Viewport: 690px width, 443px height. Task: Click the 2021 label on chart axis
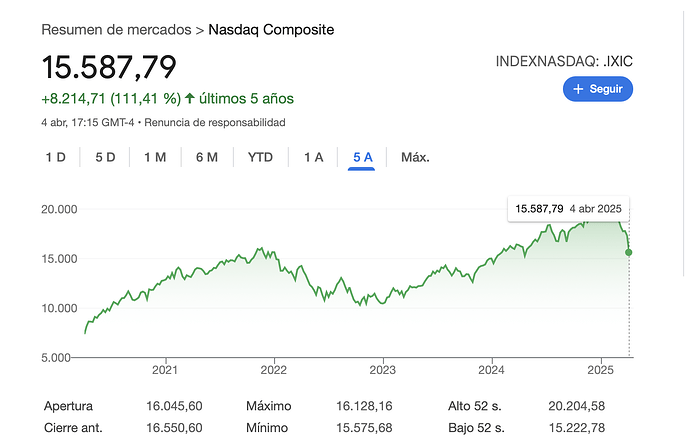pos(165,369)
